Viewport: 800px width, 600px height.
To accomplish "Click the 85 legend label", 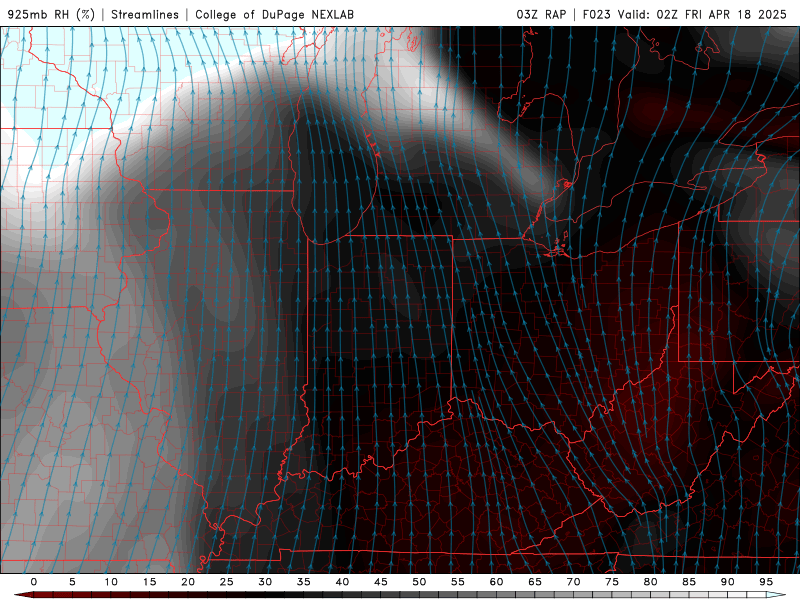I will [689, 582].
